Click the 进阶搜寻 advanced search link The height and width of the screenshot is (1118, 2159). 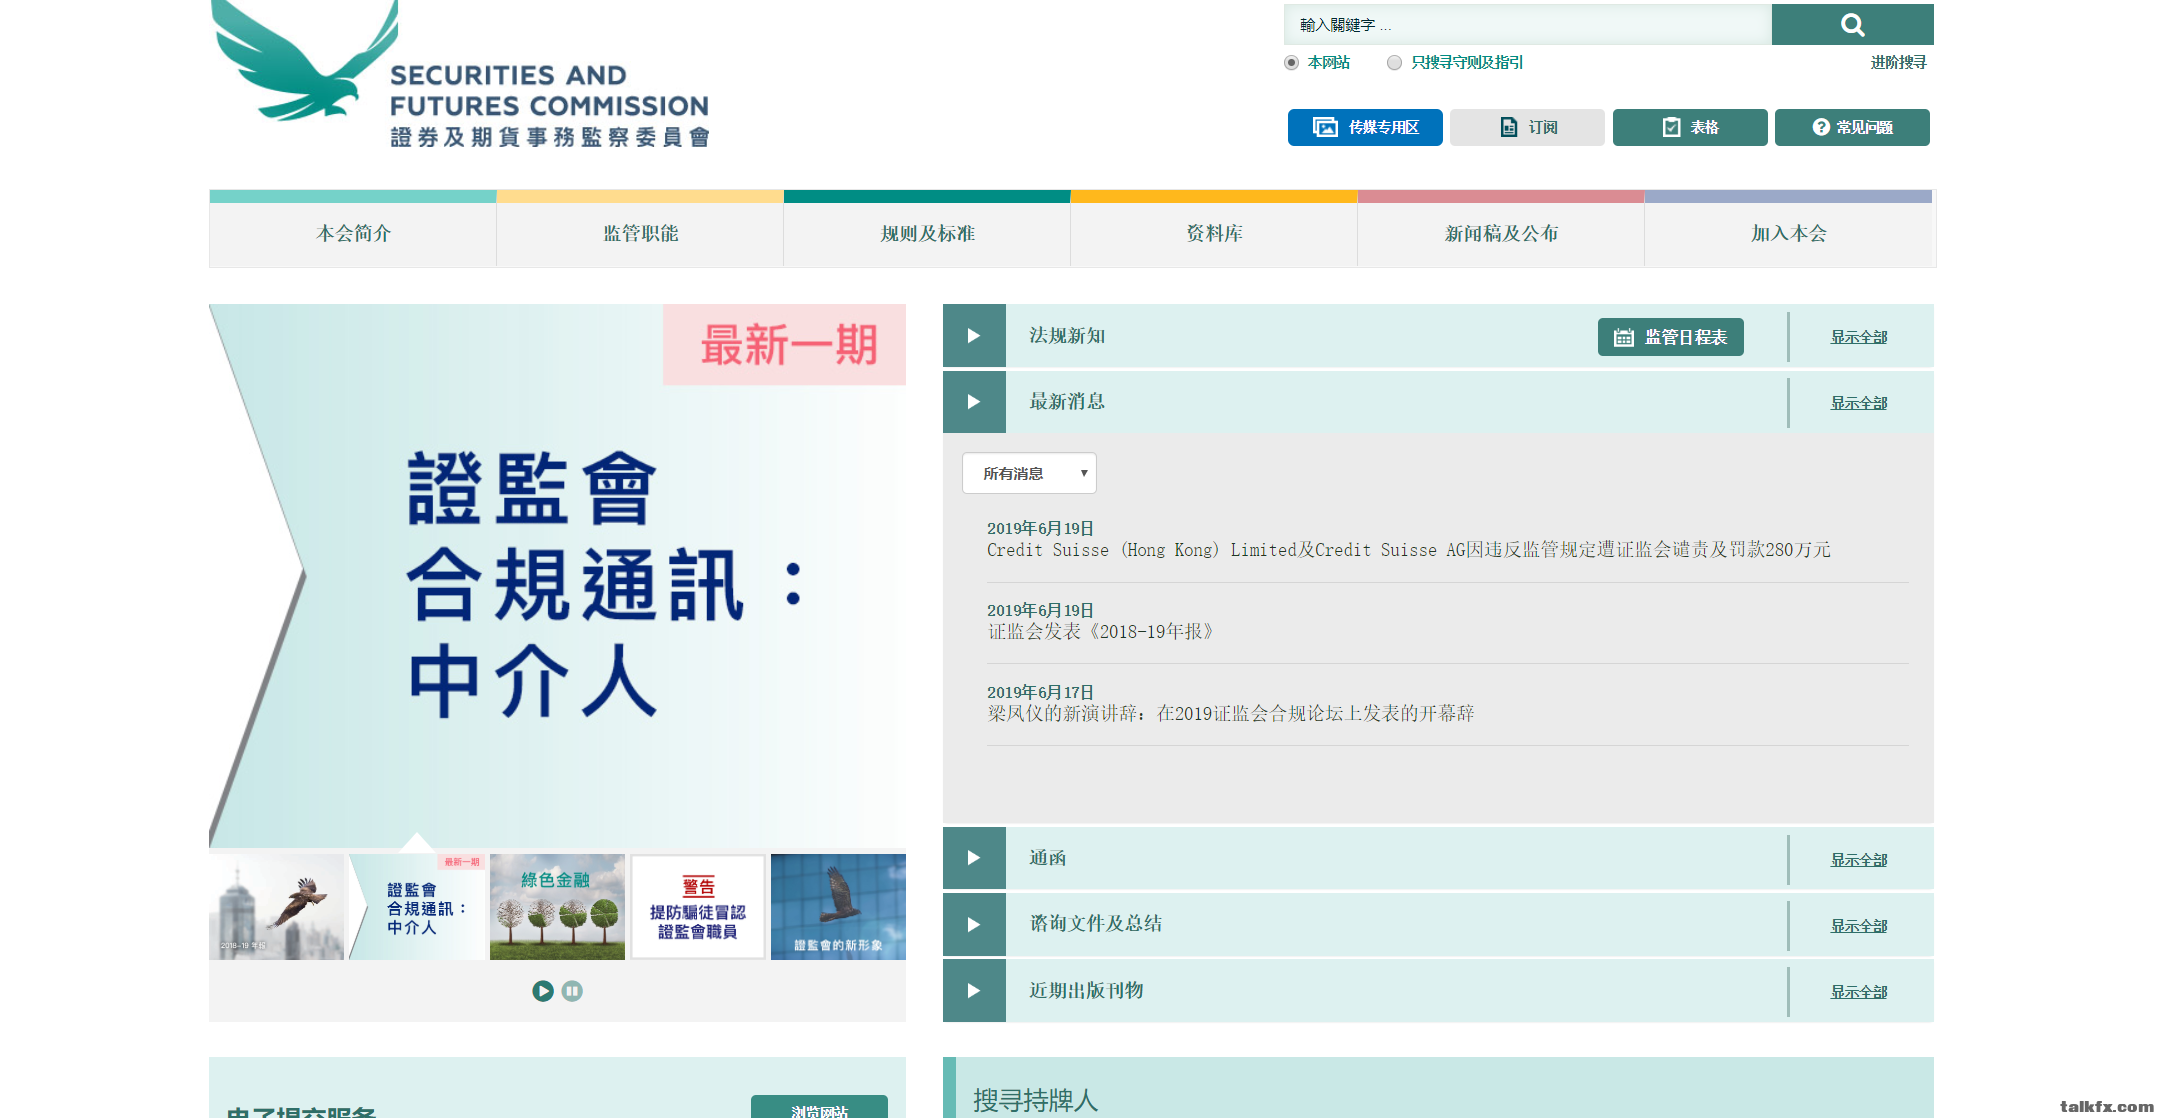1898,62
